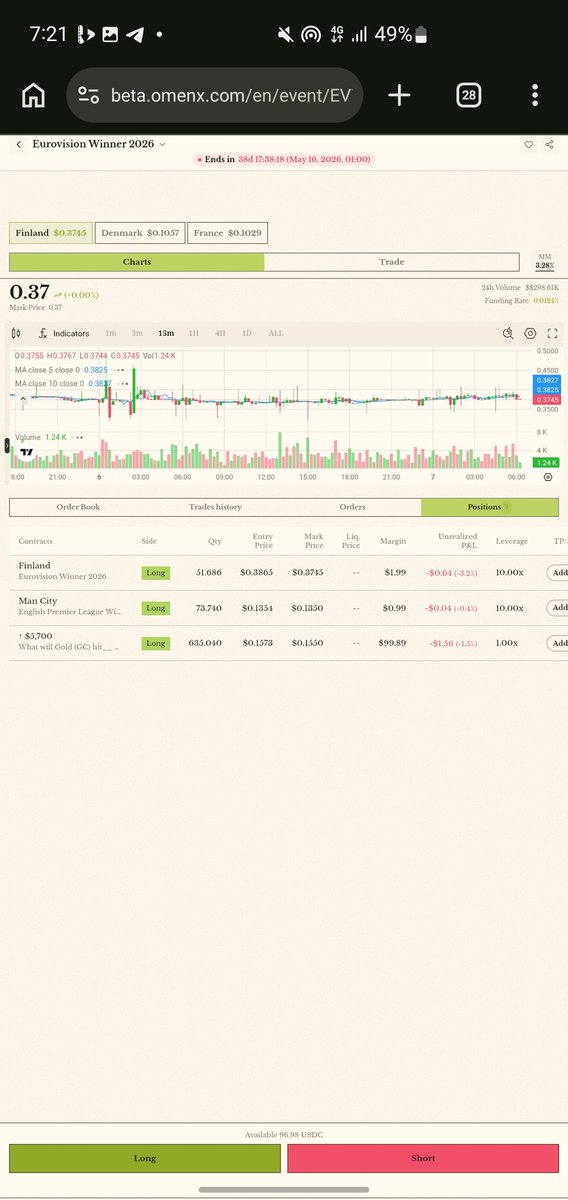Click the Unrealized P&L column header

458,541
